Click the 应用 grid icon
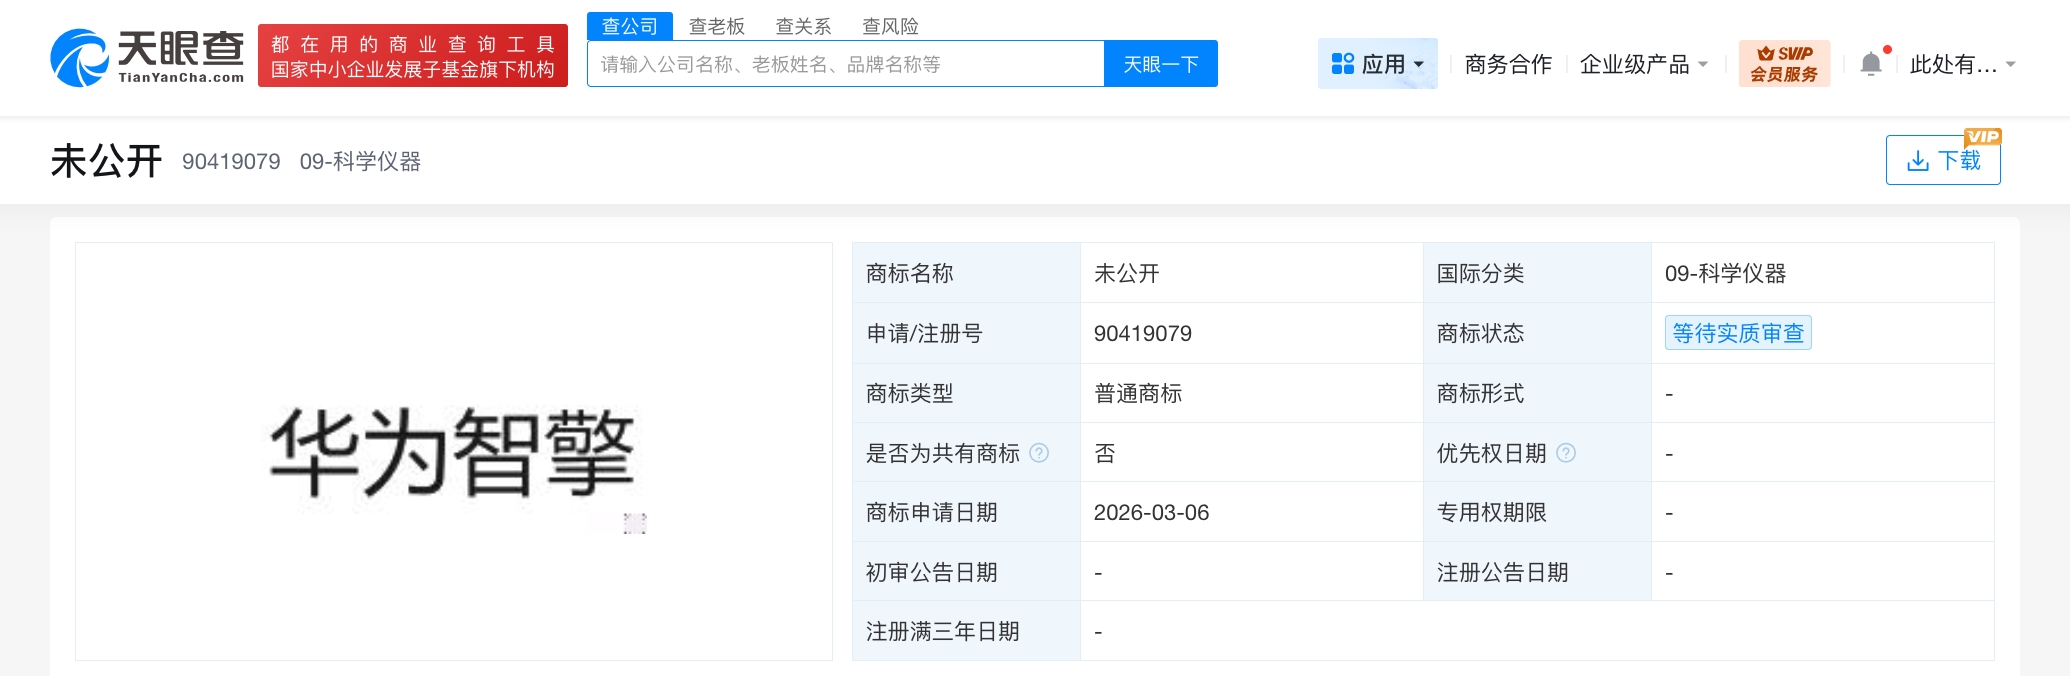The image size is (2070, 676). pyautogui.click(x=1342, y=64)
